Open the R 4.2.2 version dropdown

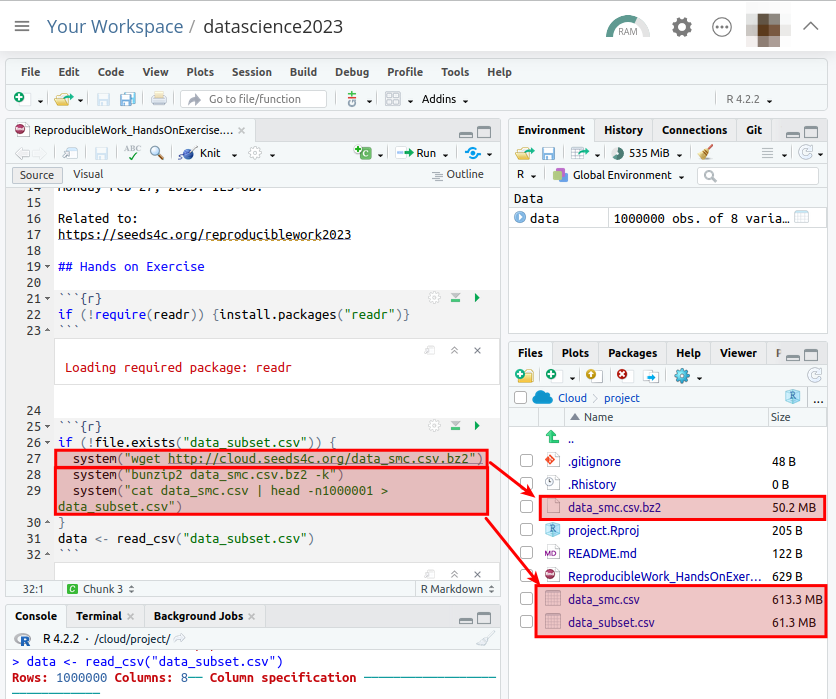point(749,99)
